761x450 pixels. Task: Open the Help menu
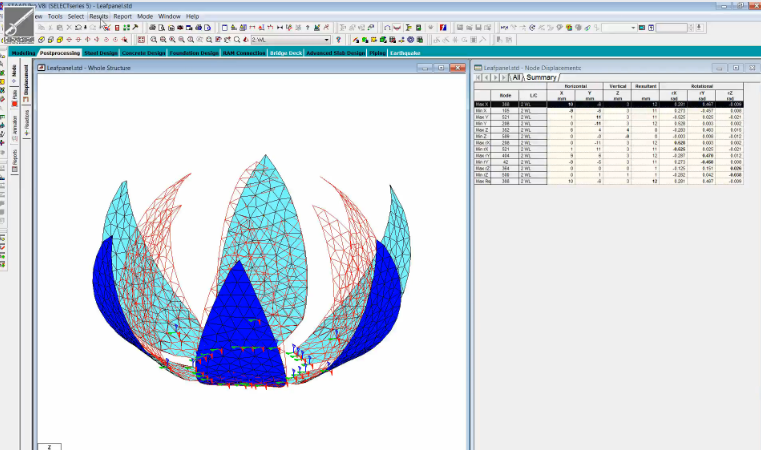(192, 16)
